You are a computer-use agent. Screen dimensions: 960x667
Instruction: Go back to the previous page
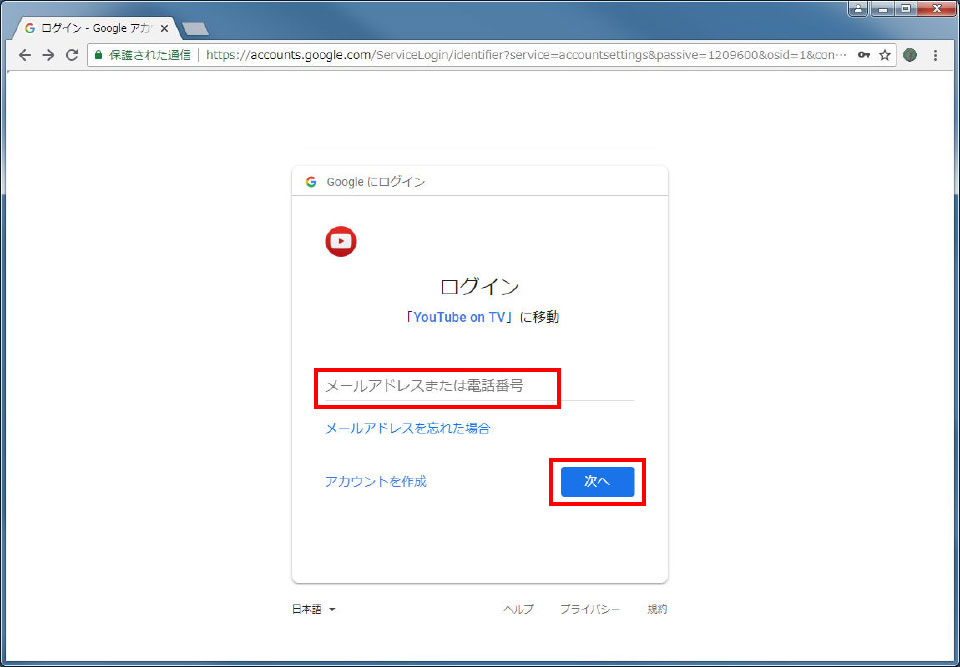coord(24,55)
